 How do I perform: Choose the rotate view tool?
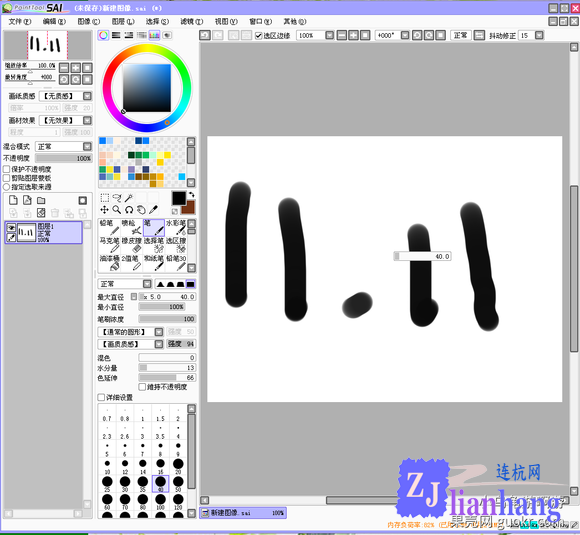129,210
